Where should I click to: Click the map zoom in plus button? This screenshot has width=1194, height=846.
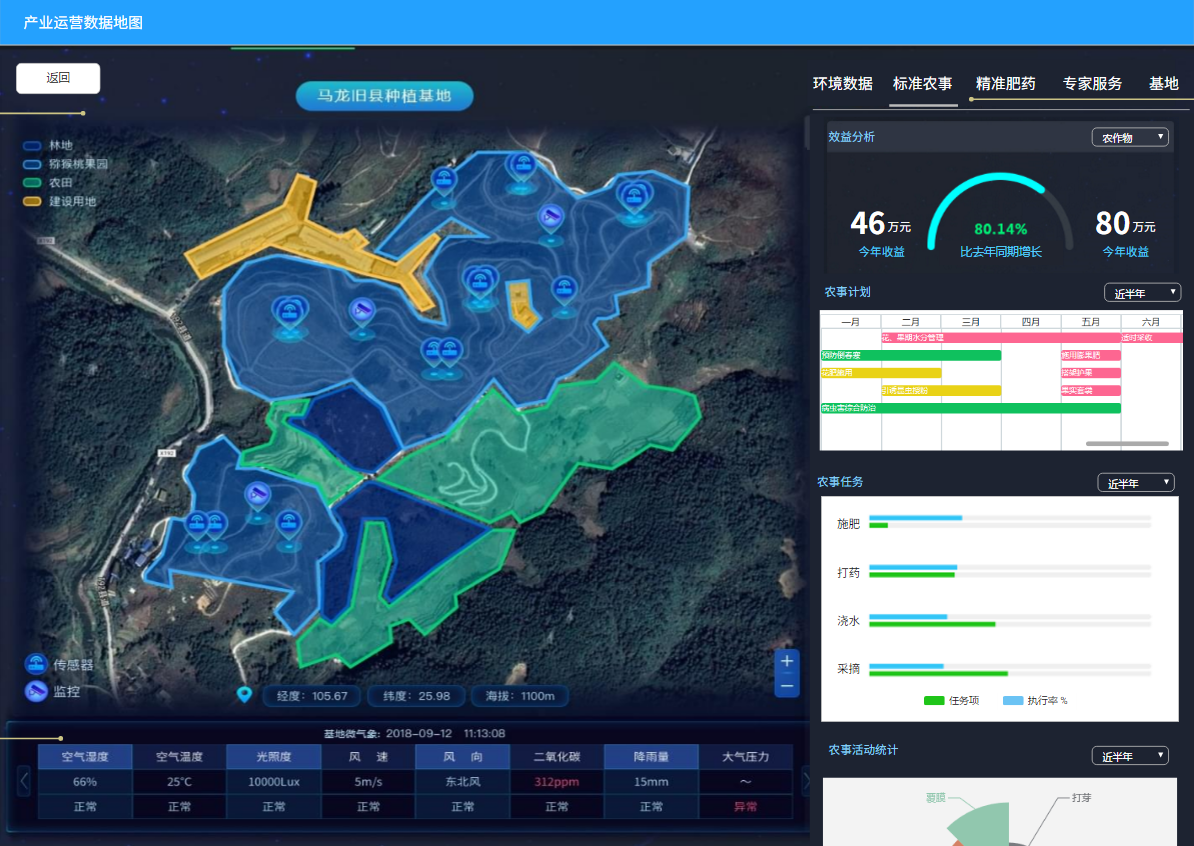point(787,661)
